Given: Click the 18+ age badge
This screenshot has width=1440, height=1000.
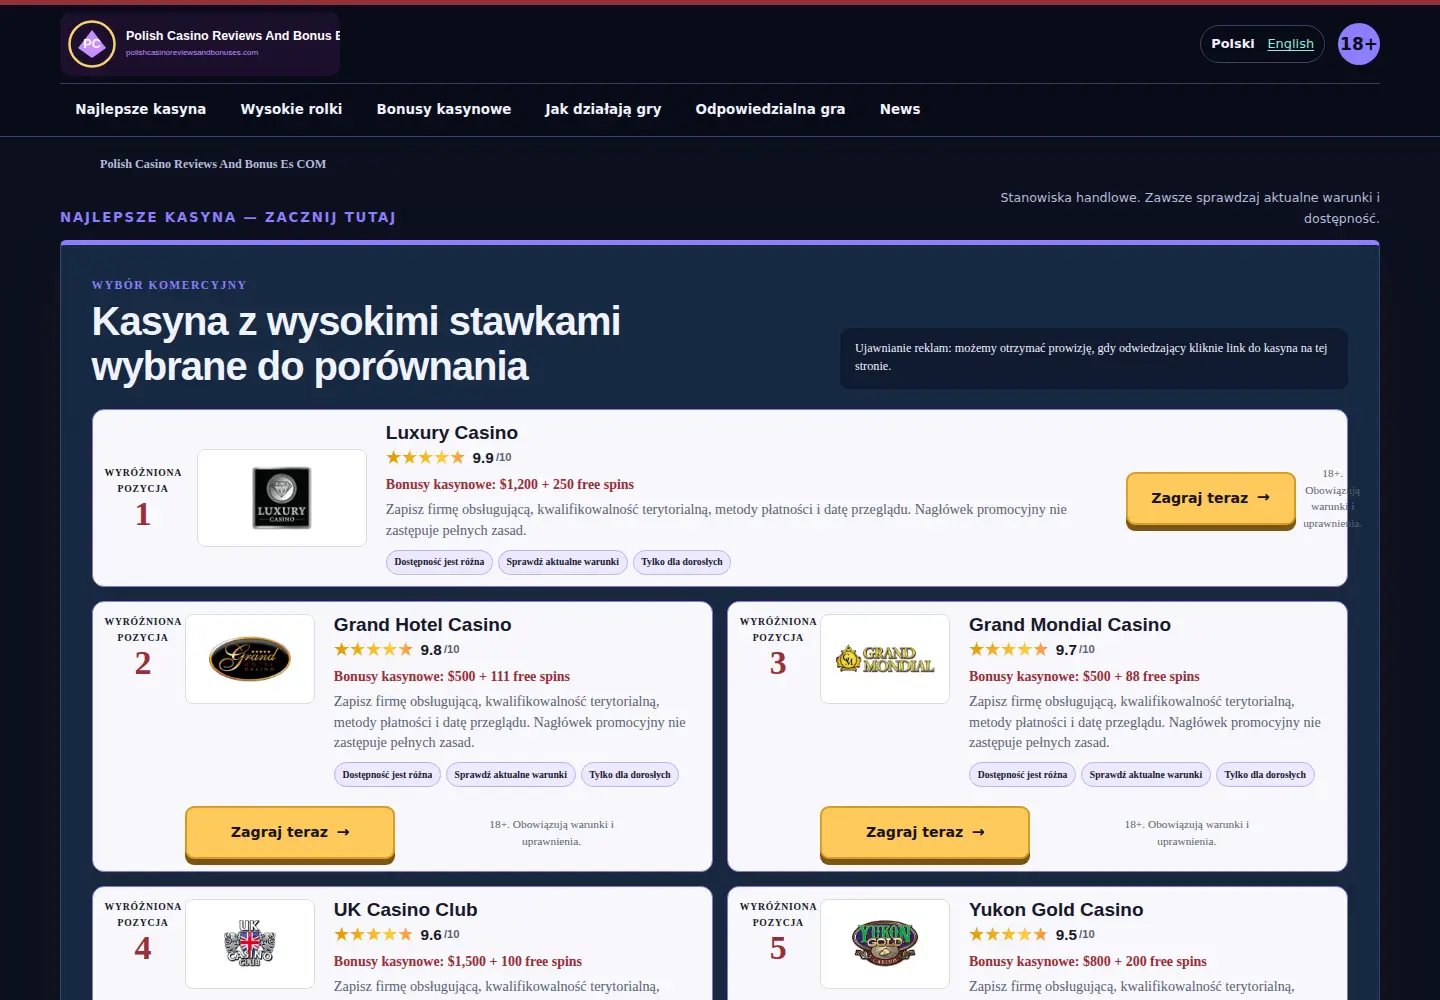Looking at the screenshot, I should pos(1359,44).
